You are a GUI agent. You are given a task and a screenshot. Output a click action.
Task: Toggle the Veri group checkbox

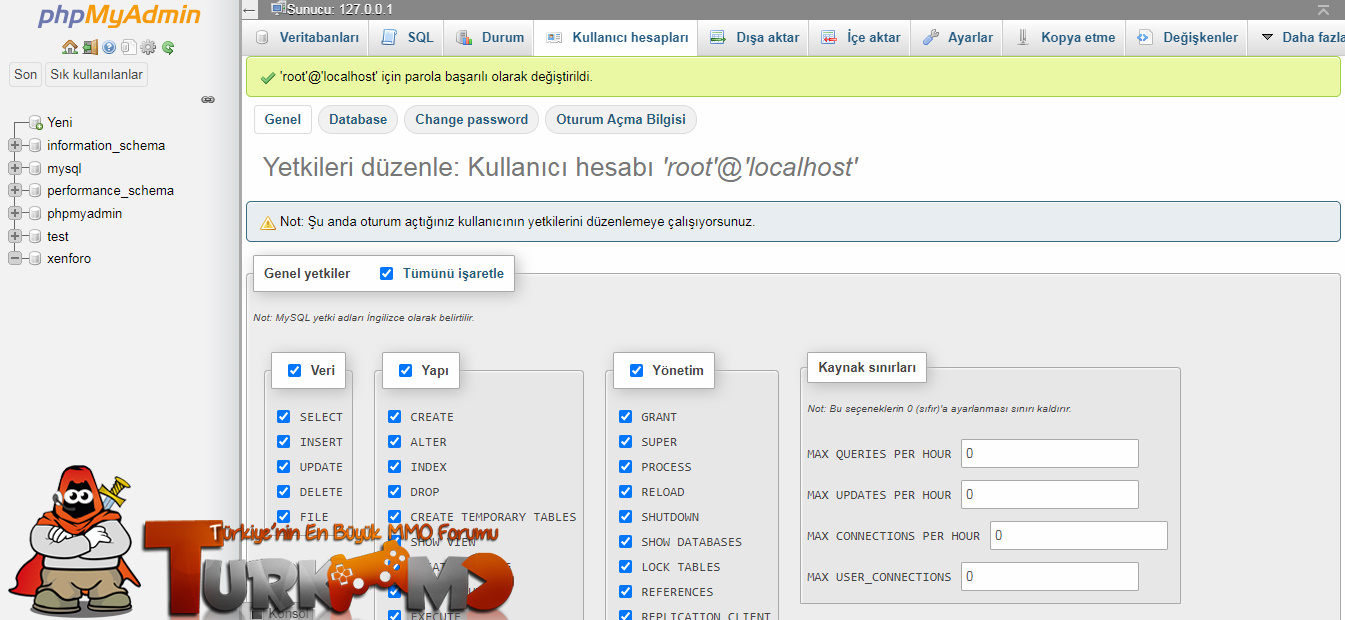click(x=294, y=370)
